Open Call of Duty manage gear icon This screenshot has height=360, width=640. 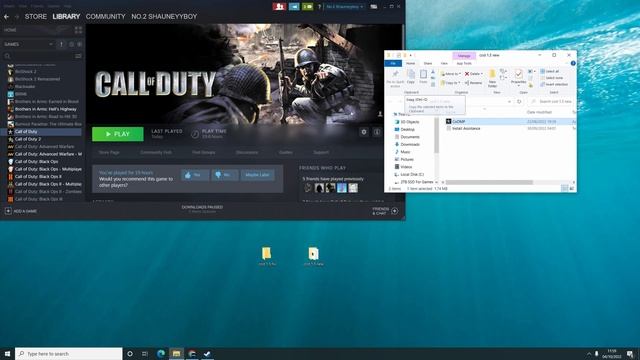[364, 132]
